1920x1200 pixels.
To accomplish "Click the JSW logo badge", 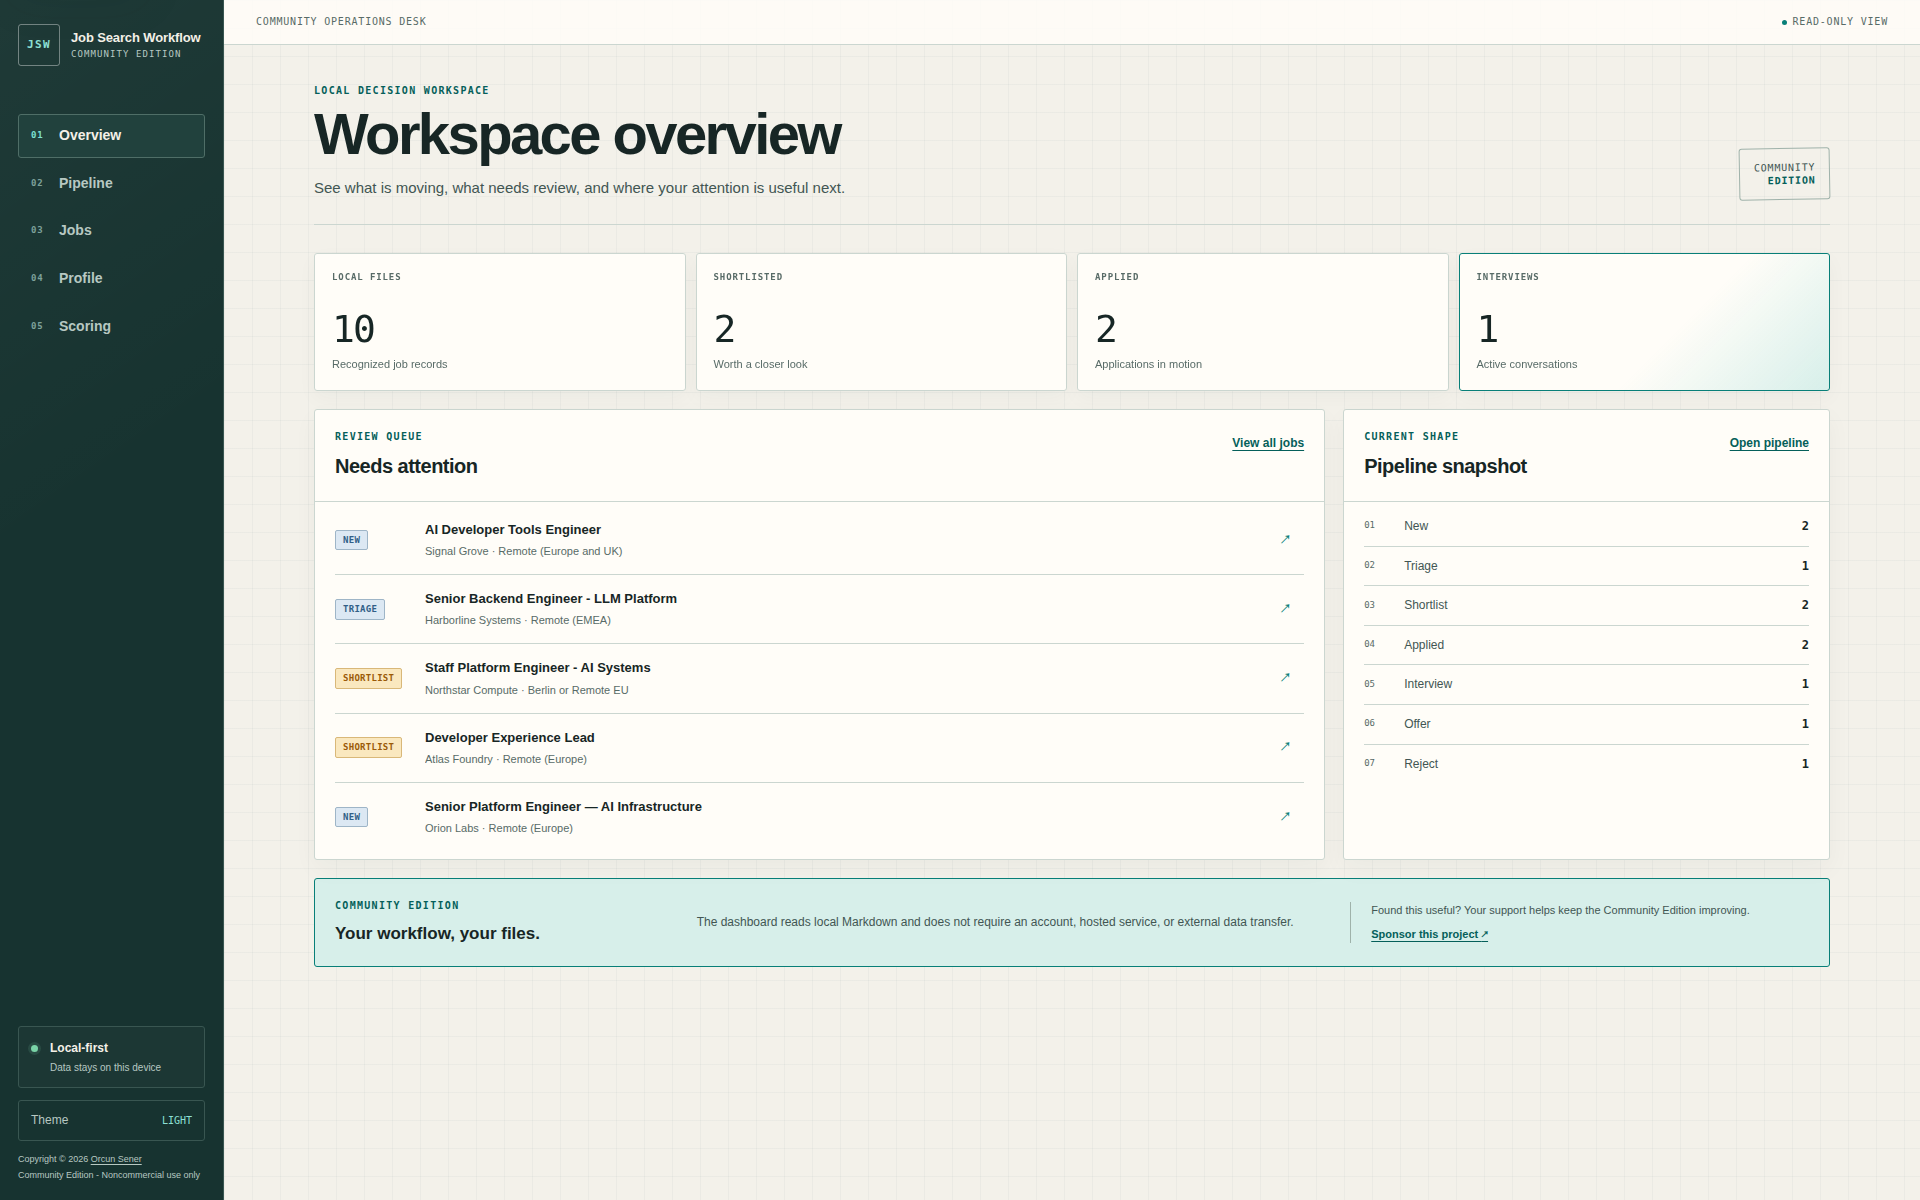I will [x=39, y=45].
